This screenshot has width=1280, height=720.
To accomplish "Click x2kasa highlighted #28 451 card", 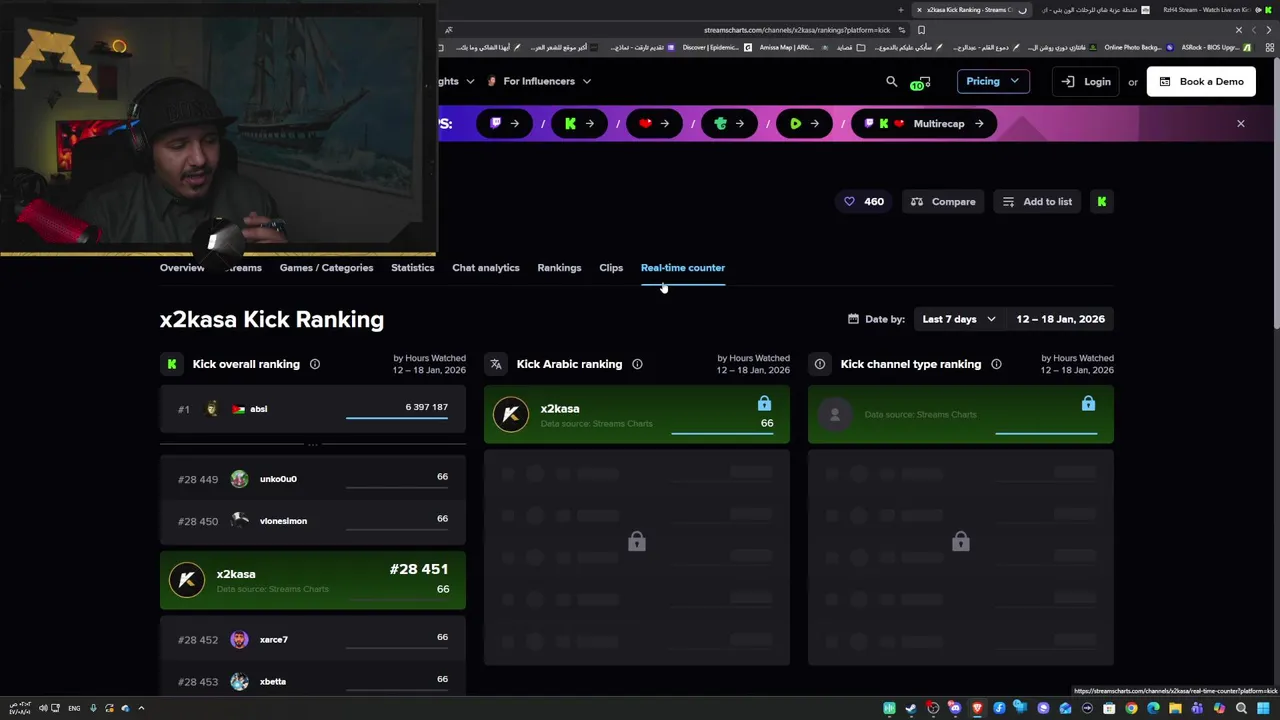I will [x=313, y=580].
